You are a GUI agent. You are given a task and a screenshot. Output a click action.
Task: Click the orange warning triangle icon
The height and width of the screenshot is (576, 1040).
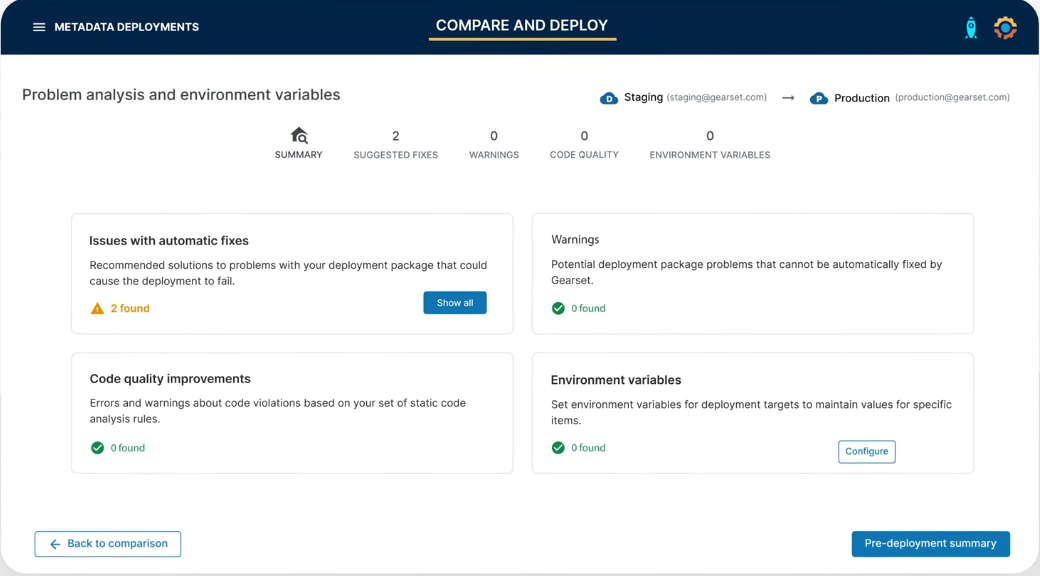pos(97,309)
